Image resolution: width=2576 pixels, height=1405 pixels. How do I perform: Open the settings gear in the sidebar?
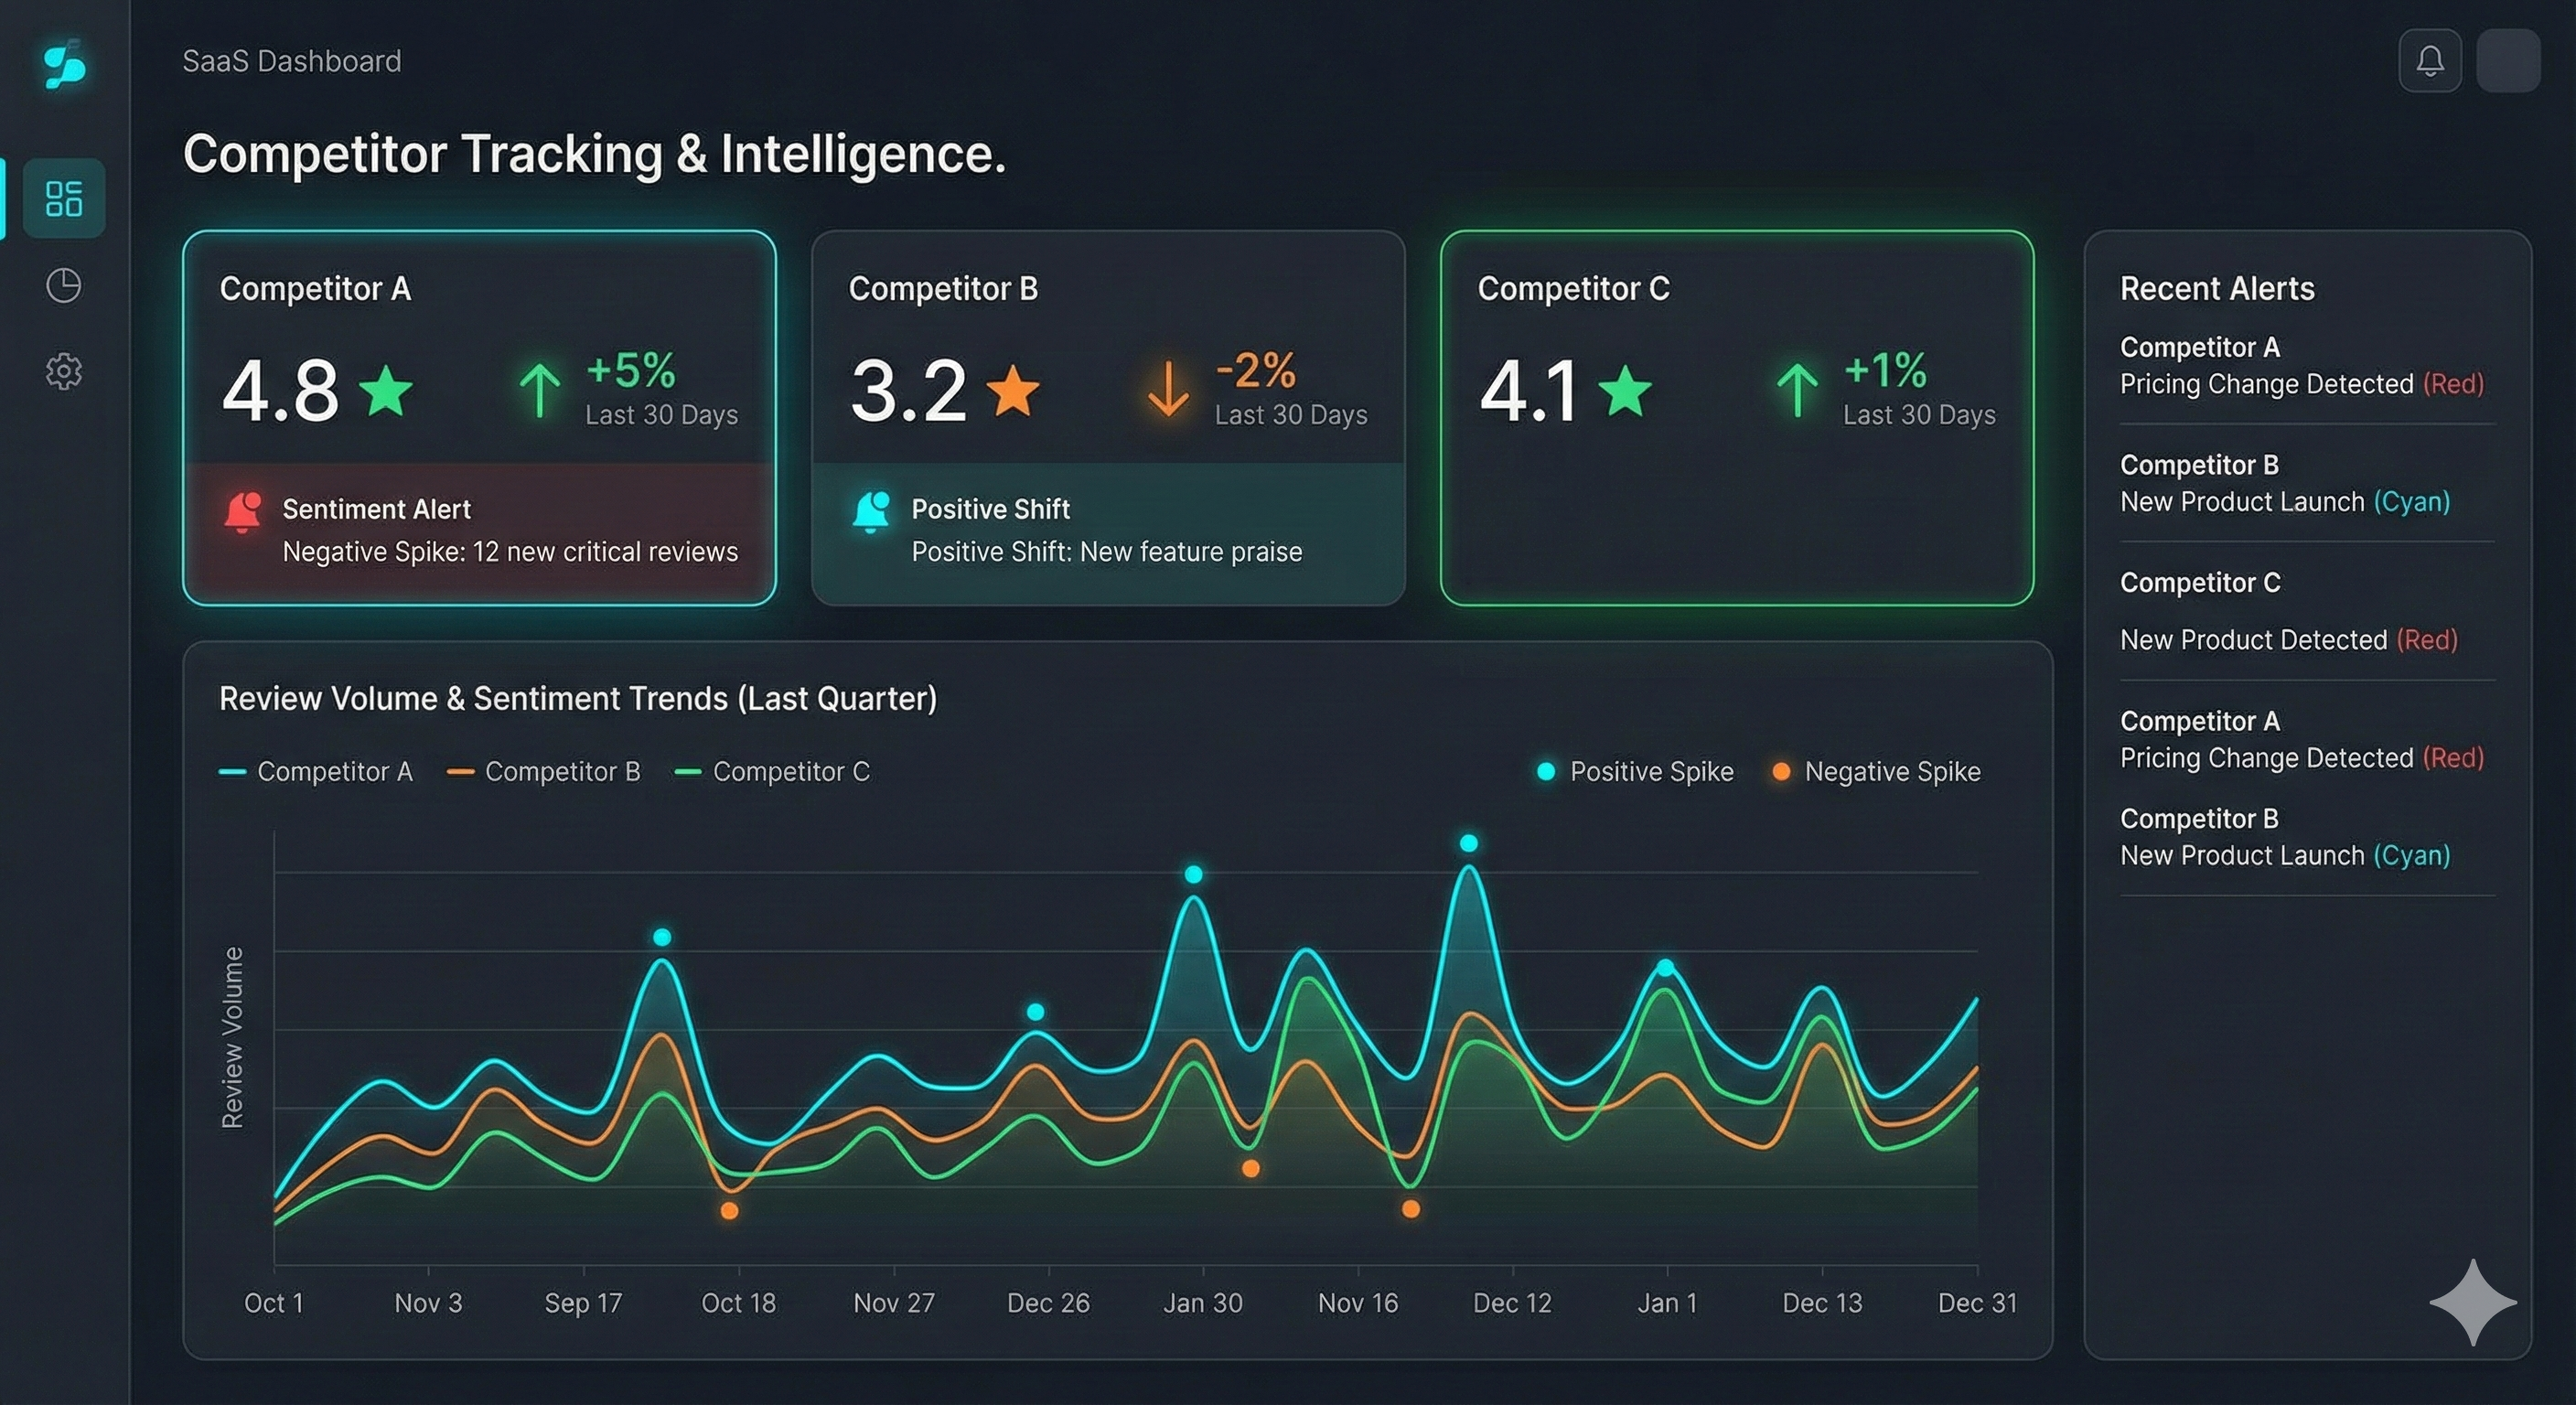63,371
